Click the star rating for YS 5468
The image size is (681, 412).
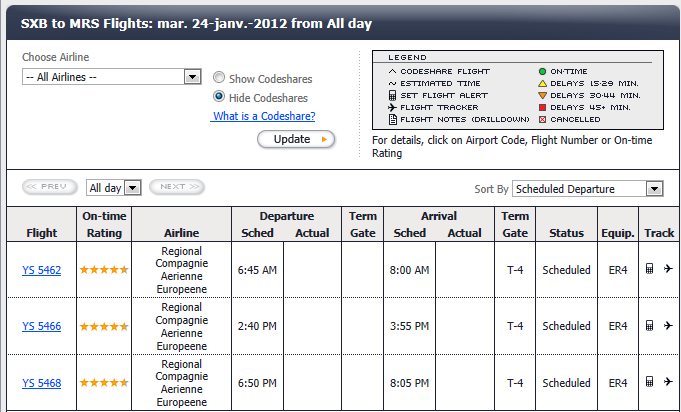104,382
